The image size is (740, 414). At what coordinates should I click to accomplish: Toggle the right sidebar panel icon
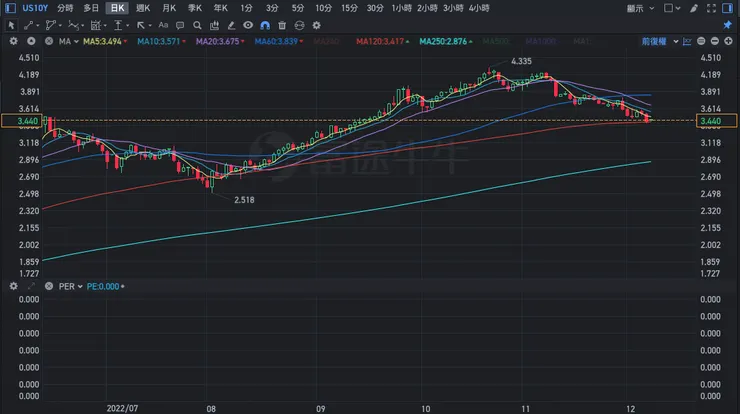tap(728, 8)
